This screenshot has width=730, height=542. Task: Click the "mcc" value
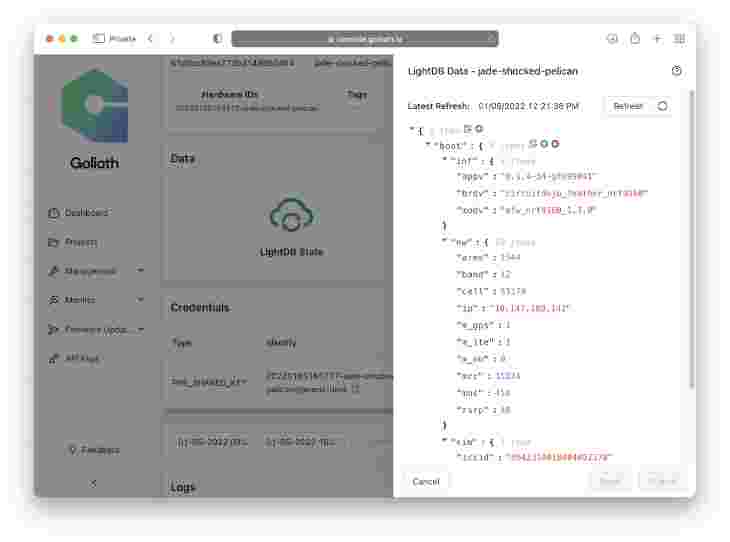click(508, 376)
